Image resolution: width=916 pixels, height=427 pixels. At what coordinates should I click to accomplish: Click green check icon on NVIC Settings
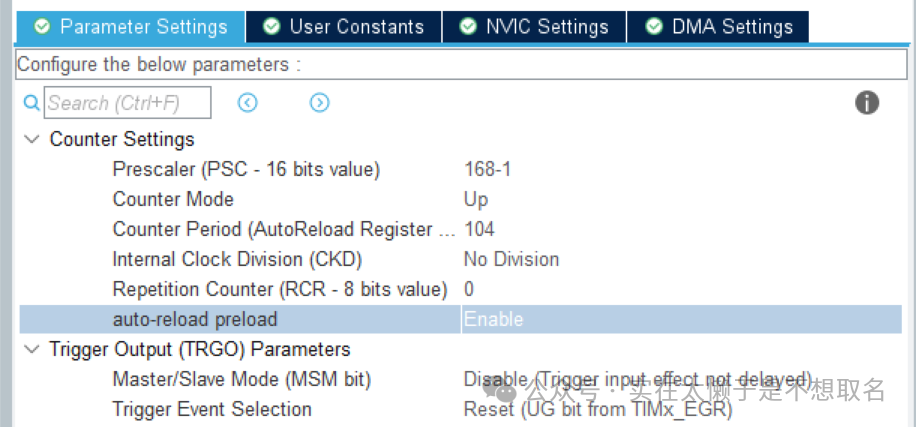coord(468,26)
